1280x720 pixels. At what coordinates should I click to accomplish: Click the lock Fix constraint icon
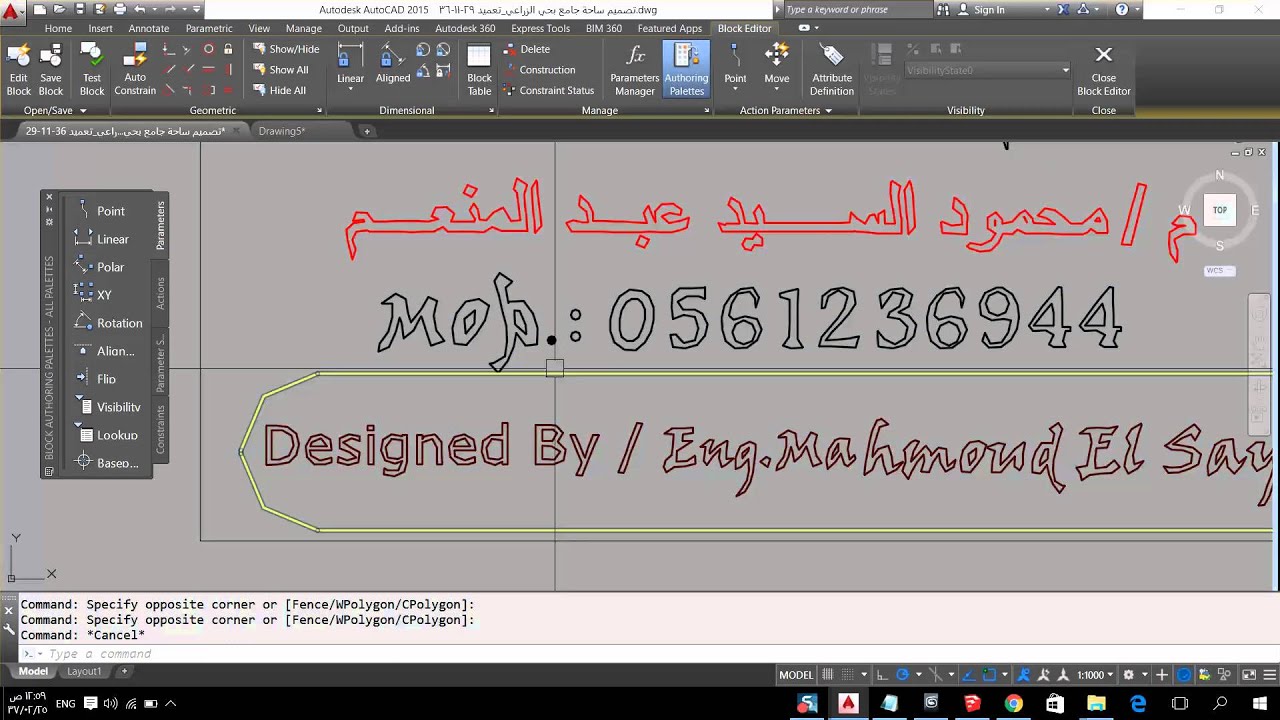pos(228,49)
